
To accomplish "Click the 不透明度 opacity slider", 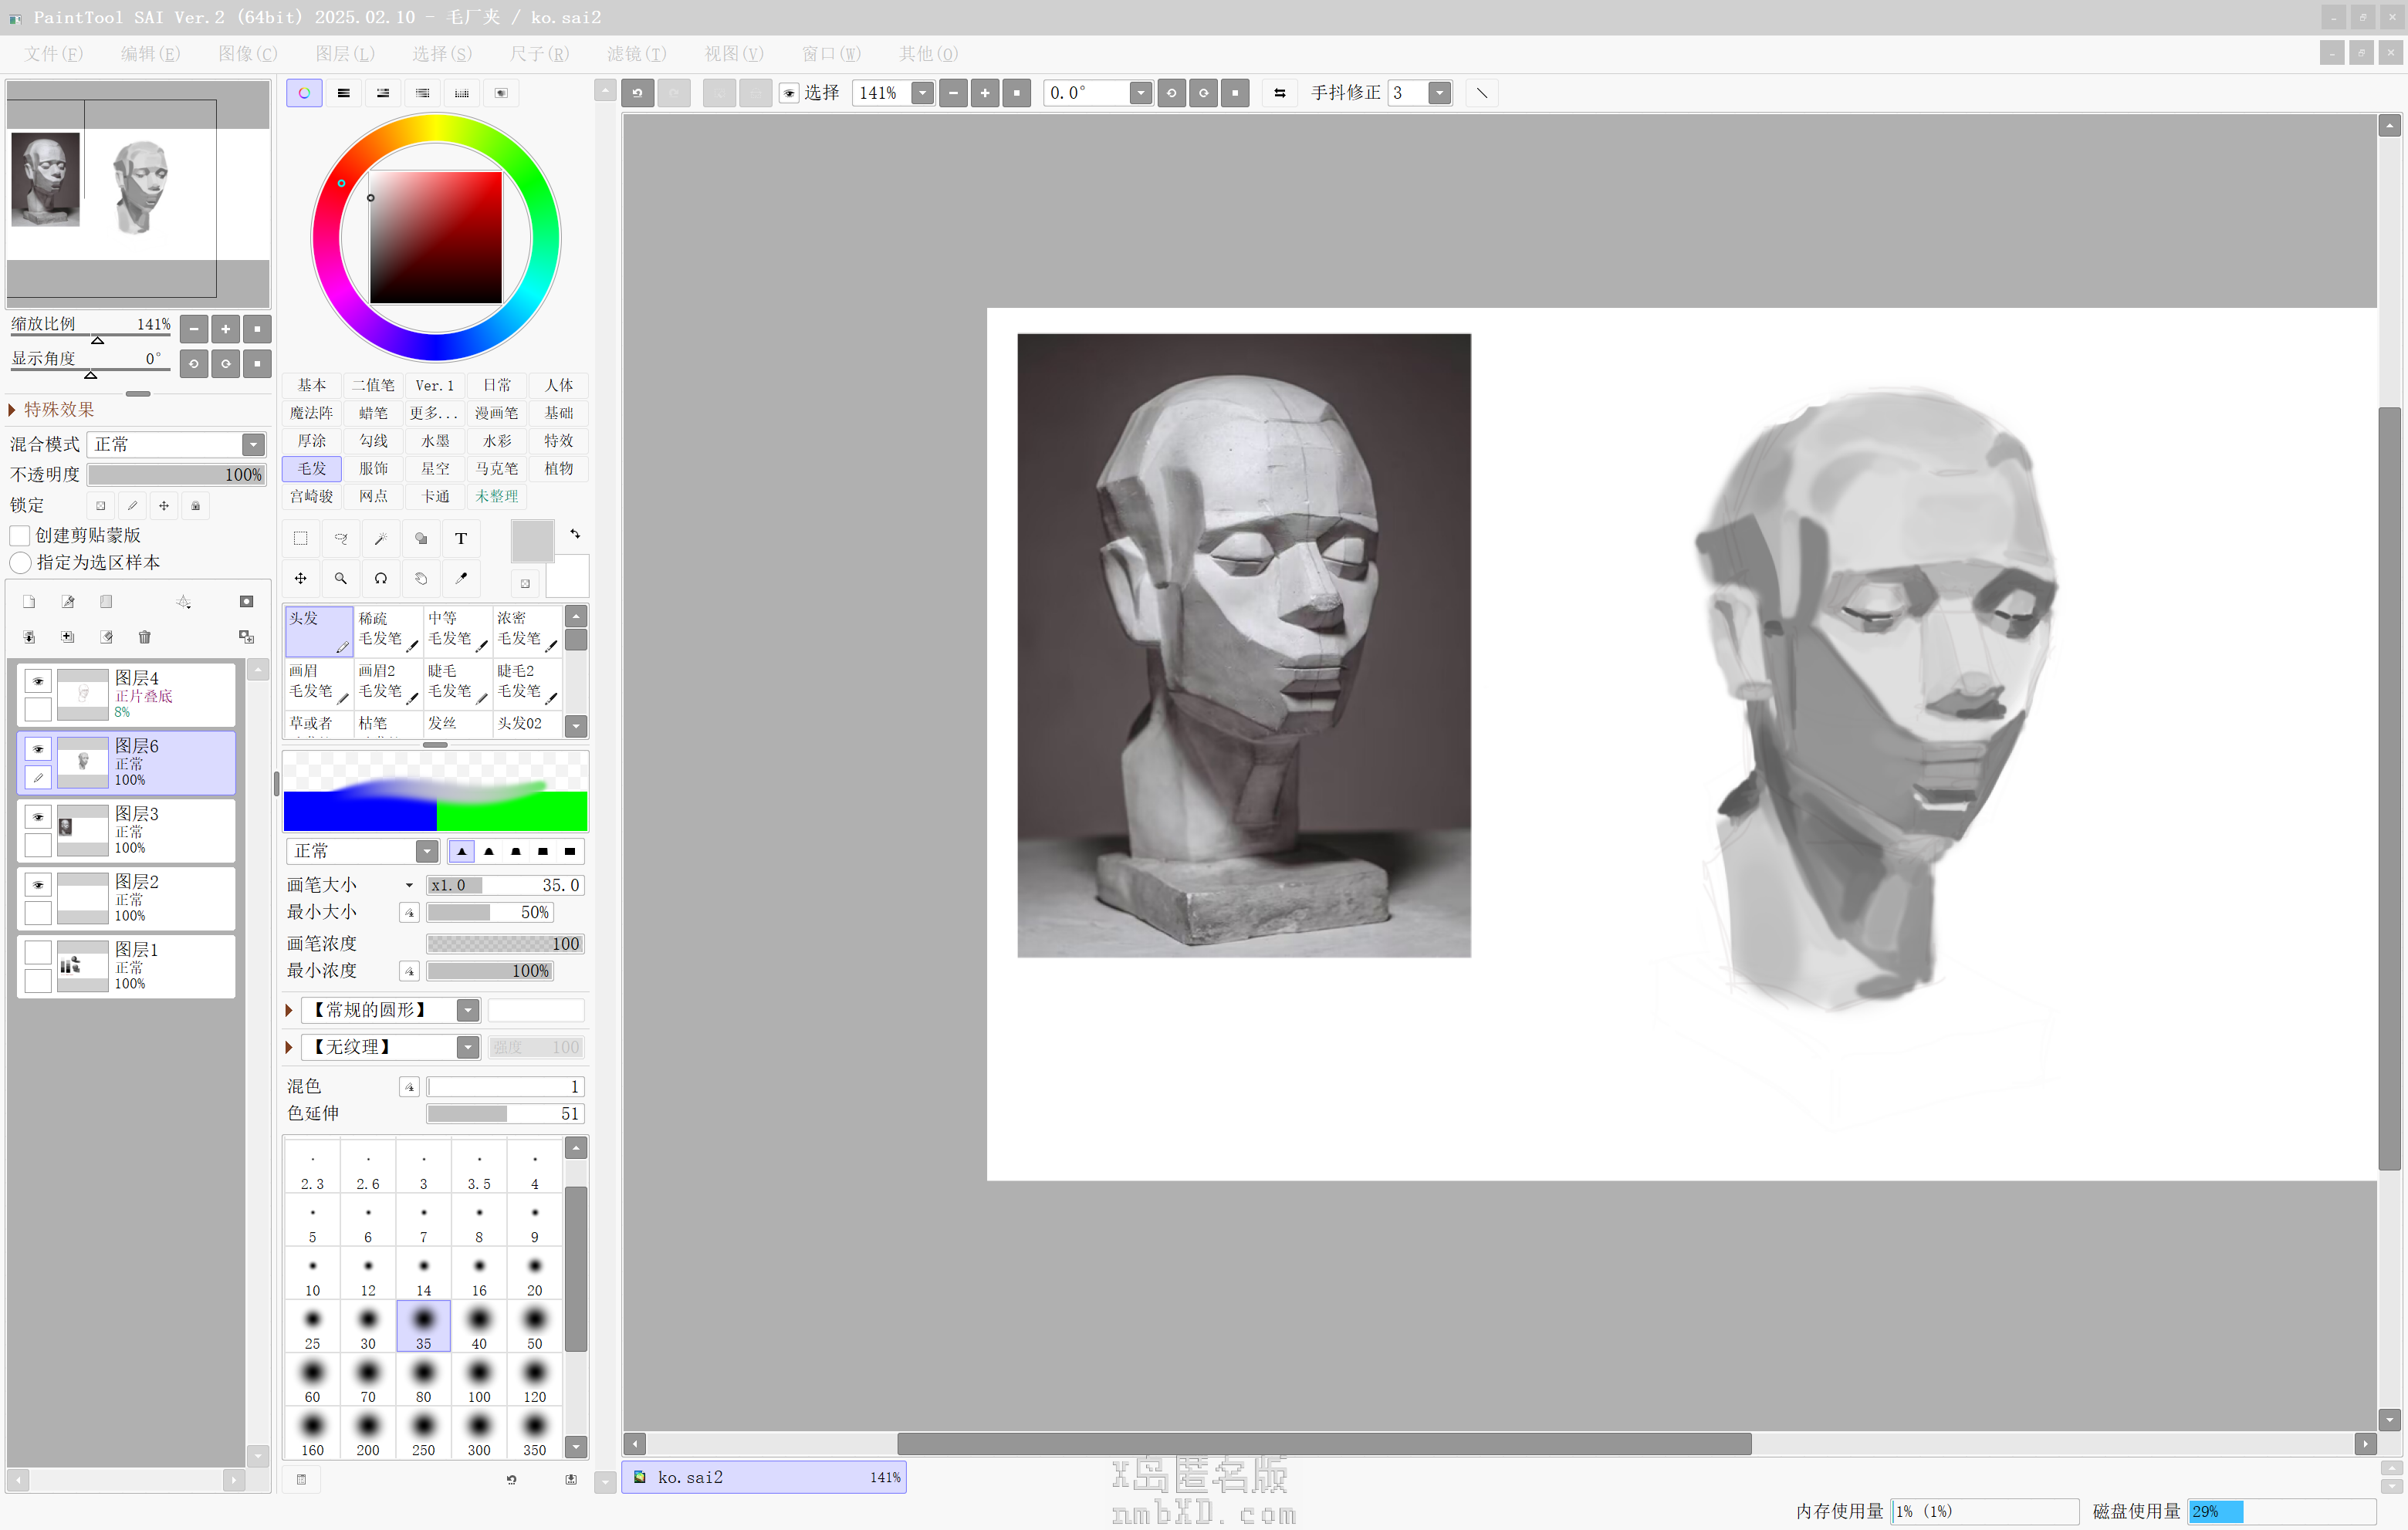I will (x=176, y=475).
